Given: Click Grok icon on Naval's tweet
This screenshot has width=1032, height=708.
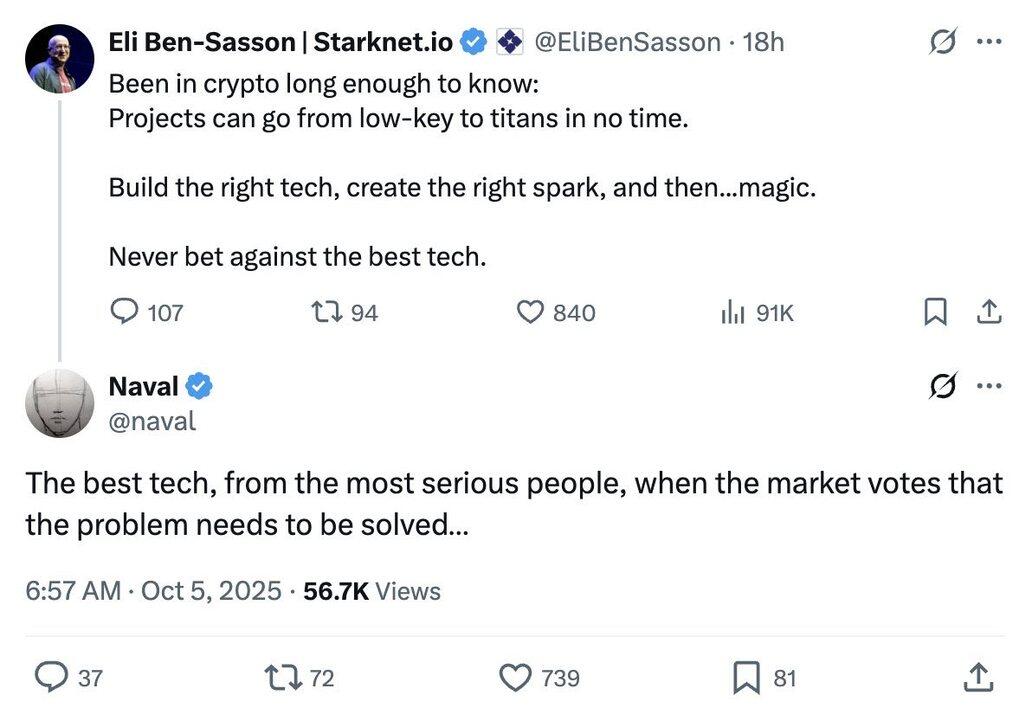Looking at the screenshot, I should (x=941, y=385).
